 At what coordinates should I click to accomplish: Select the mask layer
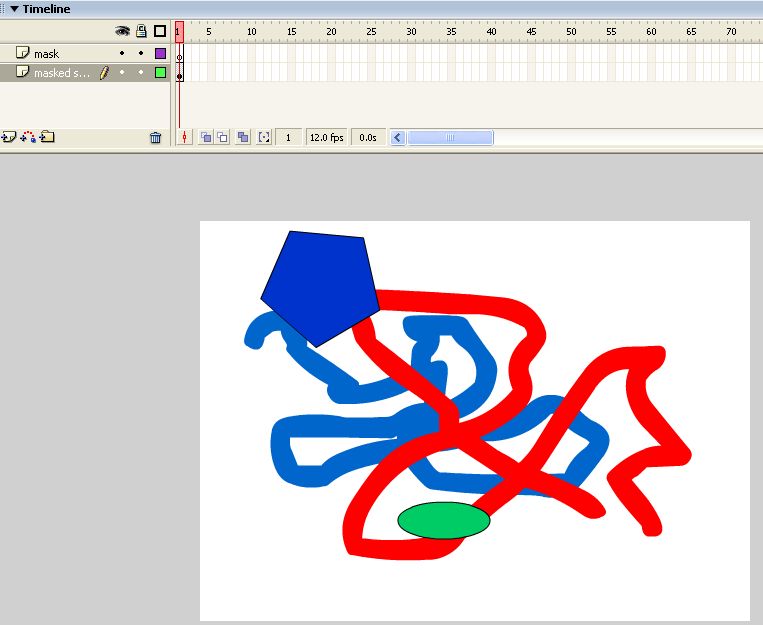[60, 53]
